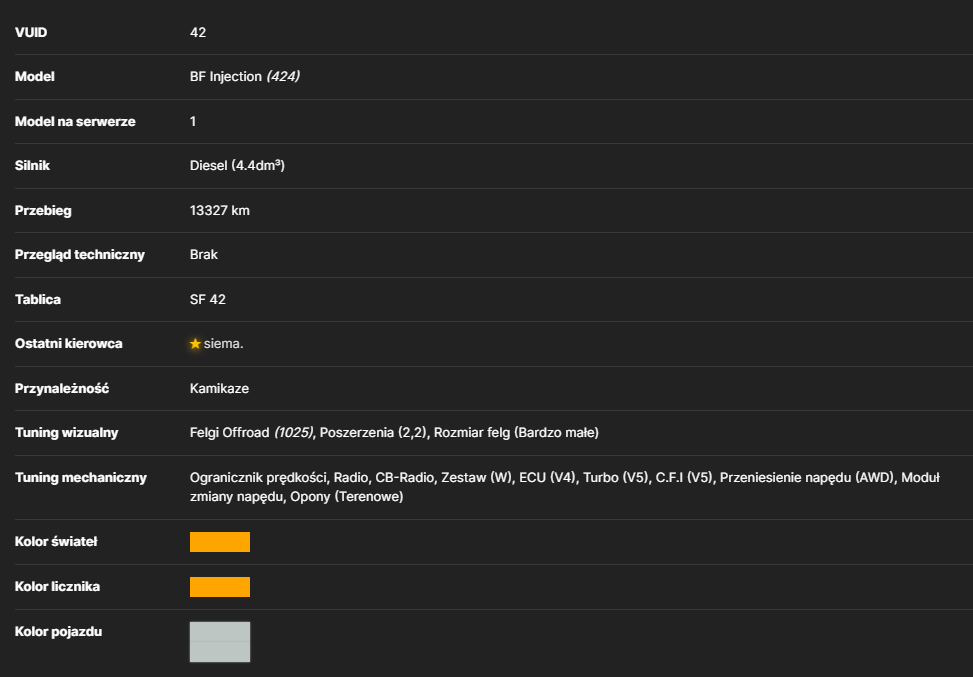
Task: Select the VUID value 42
Action: [198, 32]
